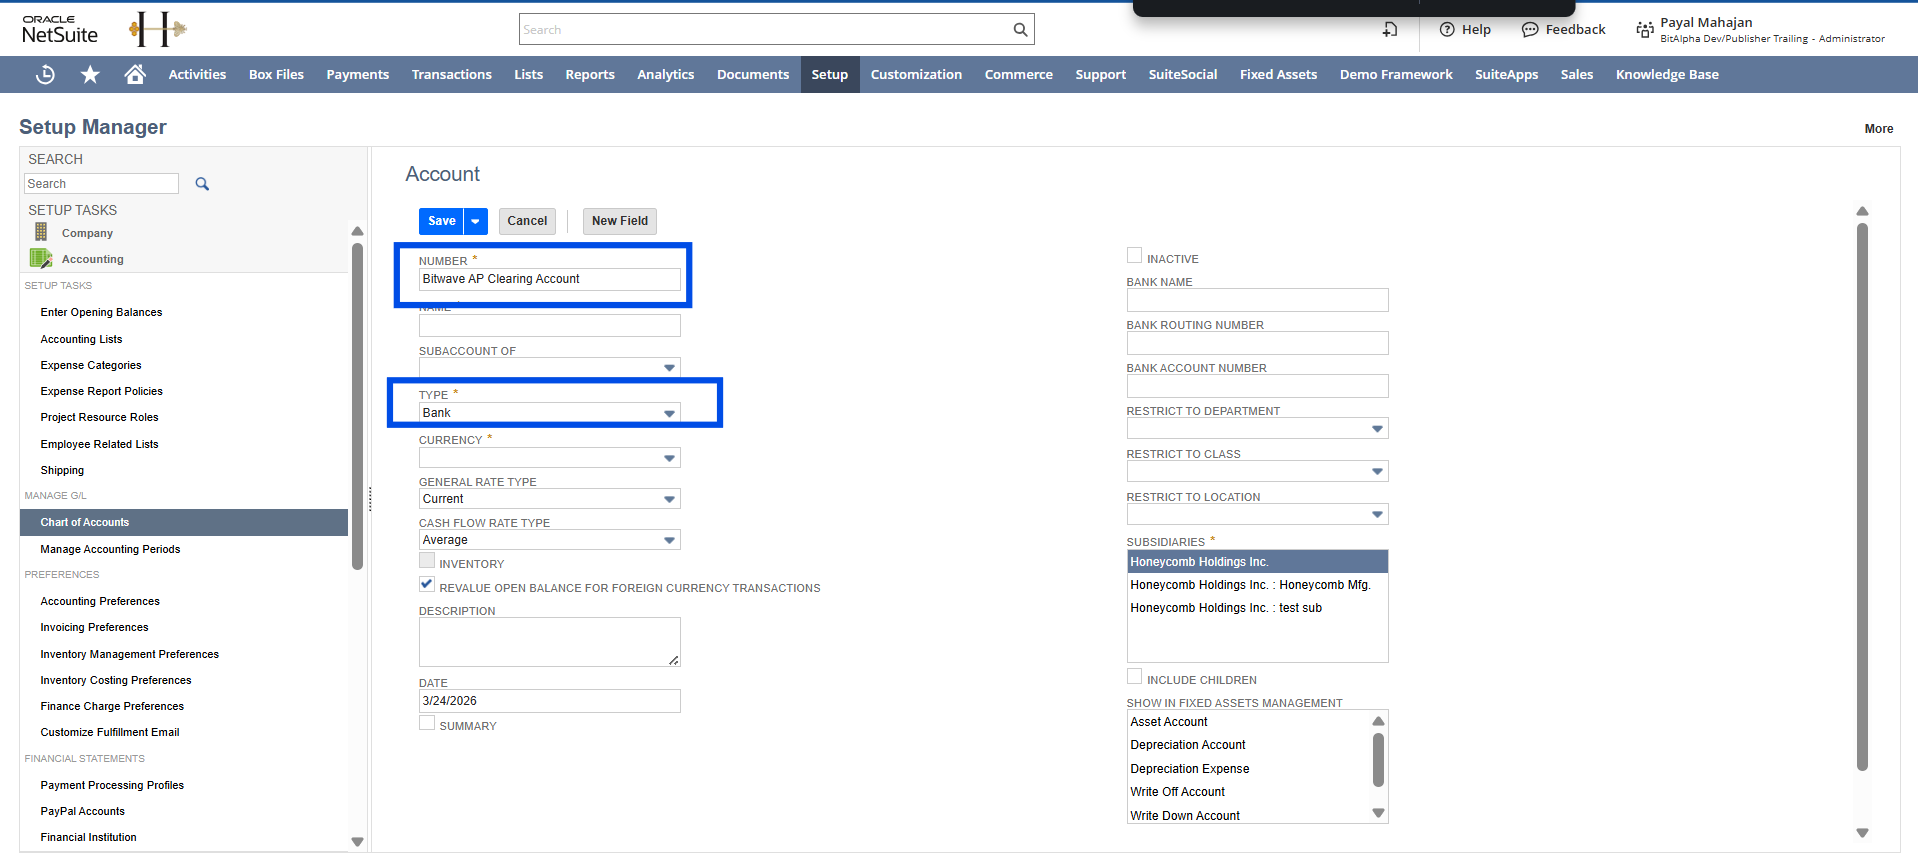Click the main form scroll down arrow
The image size is (1918, 867).
coord(1862,832)
